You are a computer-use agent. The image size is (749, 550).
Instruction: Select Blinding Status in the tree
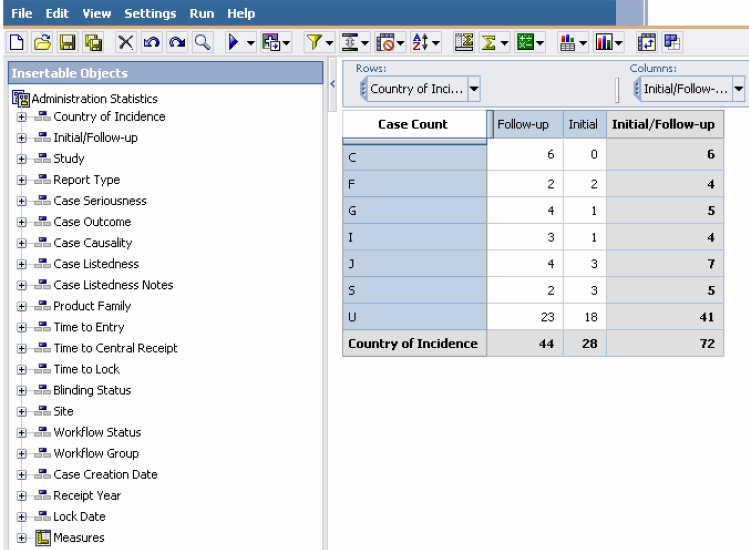pyautogui.click(x=92, y=390)
